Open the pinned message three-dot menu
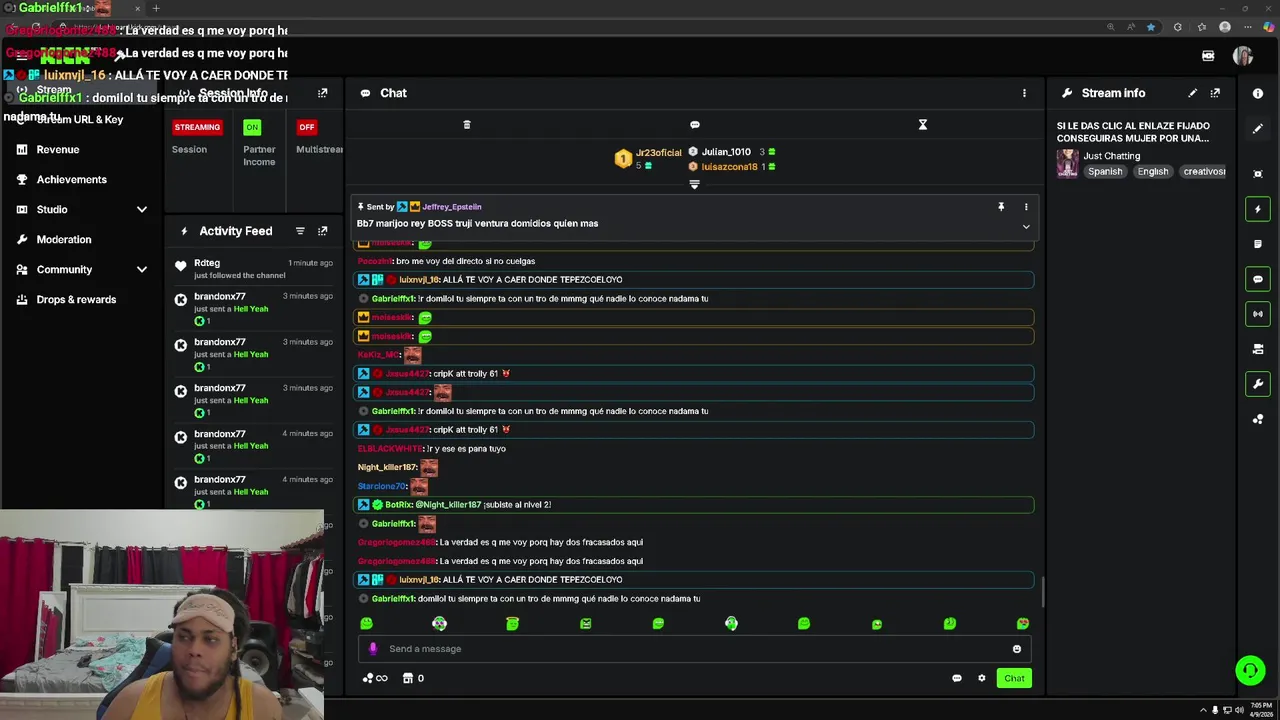 [1026, 207]
